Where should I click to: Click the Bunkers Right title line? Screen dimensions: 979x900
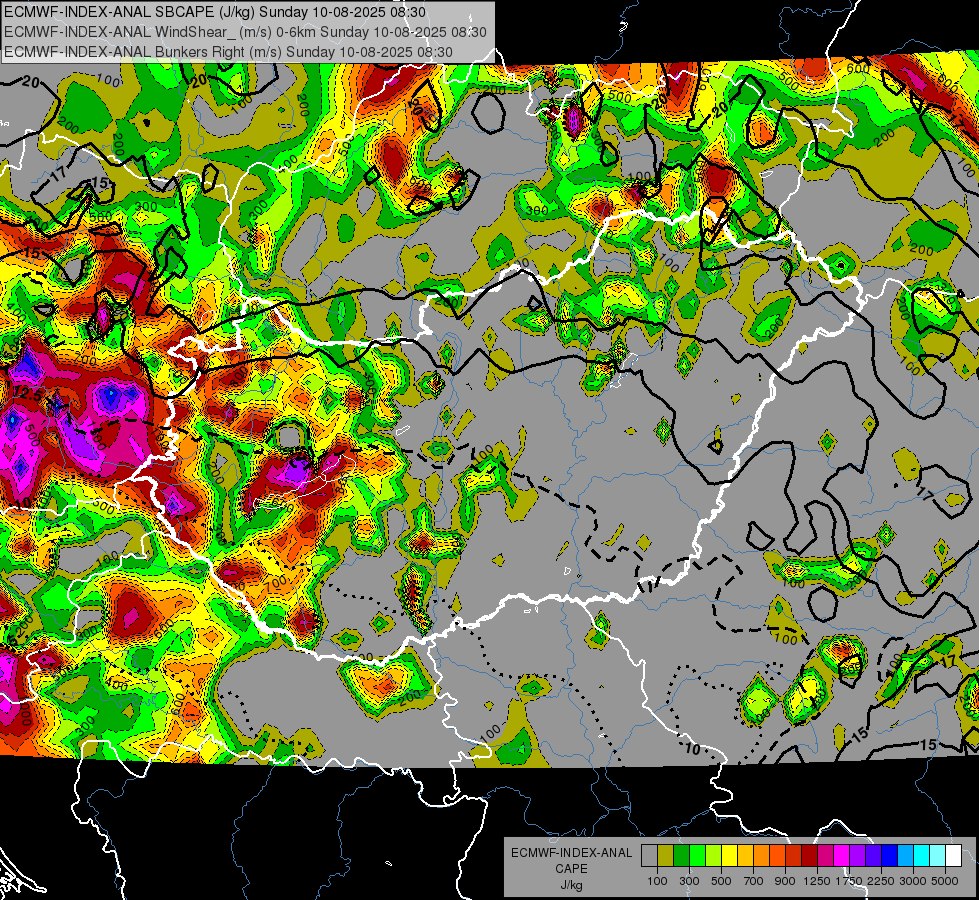(228, 52)
